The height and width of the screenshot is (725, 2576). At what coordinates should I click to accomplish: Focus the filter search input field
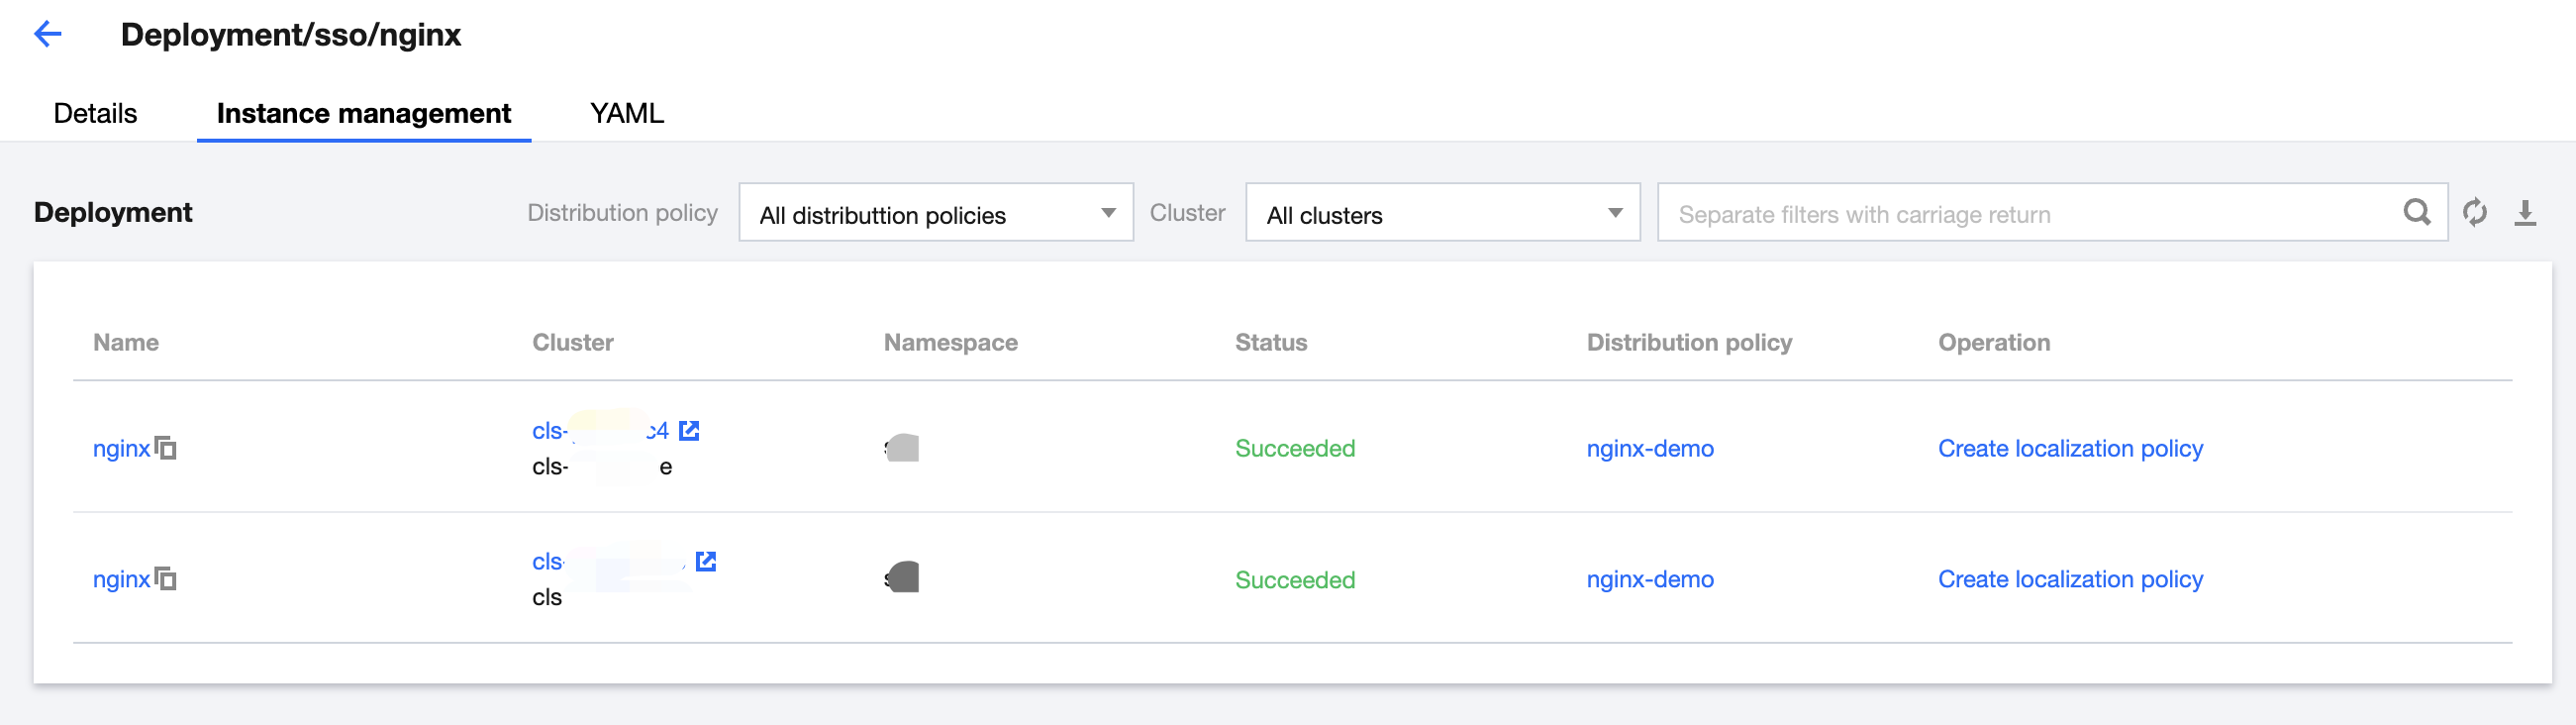coord(2030,214)
